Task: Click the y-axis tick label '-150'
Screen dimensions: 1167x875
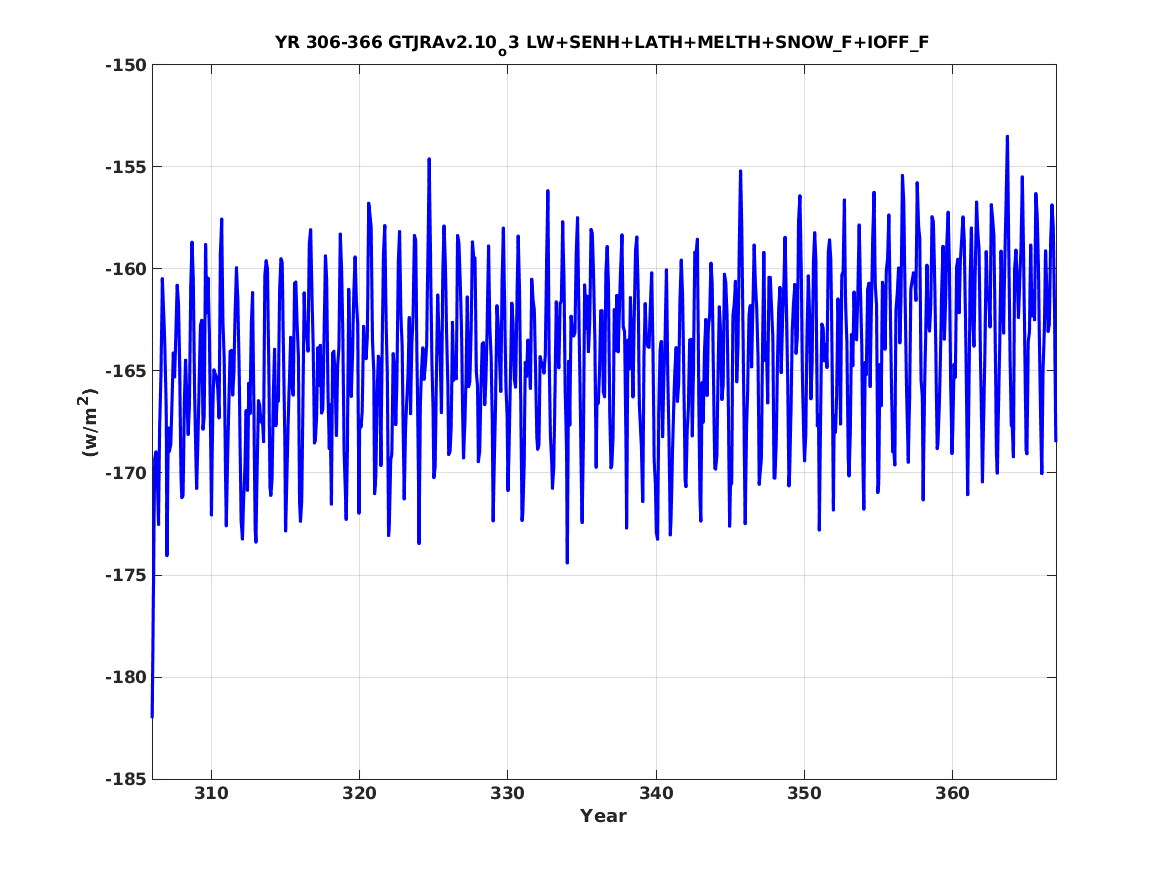Action: (x=126, y=65)
